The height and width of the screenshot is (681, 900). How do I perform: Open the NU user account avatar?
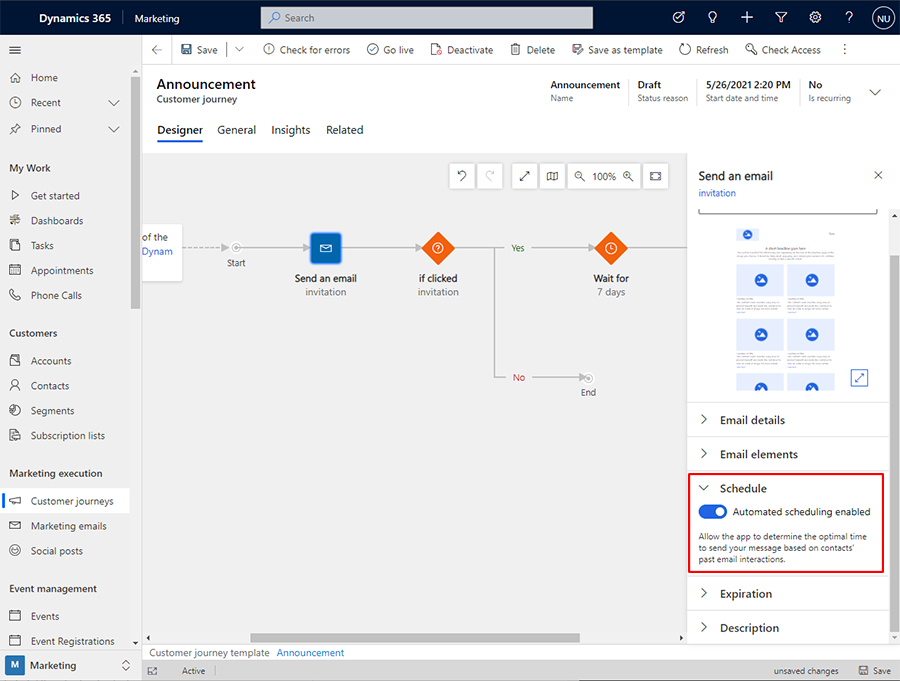pos(881,17)
